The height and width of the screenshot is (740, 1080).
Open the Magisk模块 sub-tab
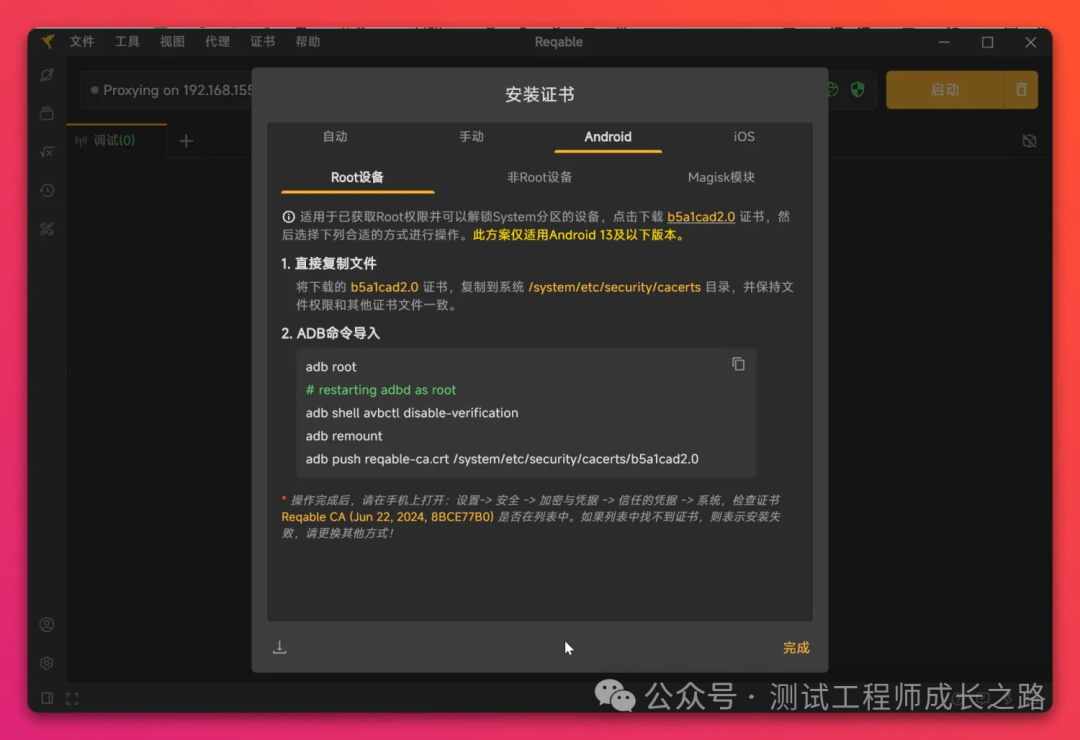click(x=721, y=177)
